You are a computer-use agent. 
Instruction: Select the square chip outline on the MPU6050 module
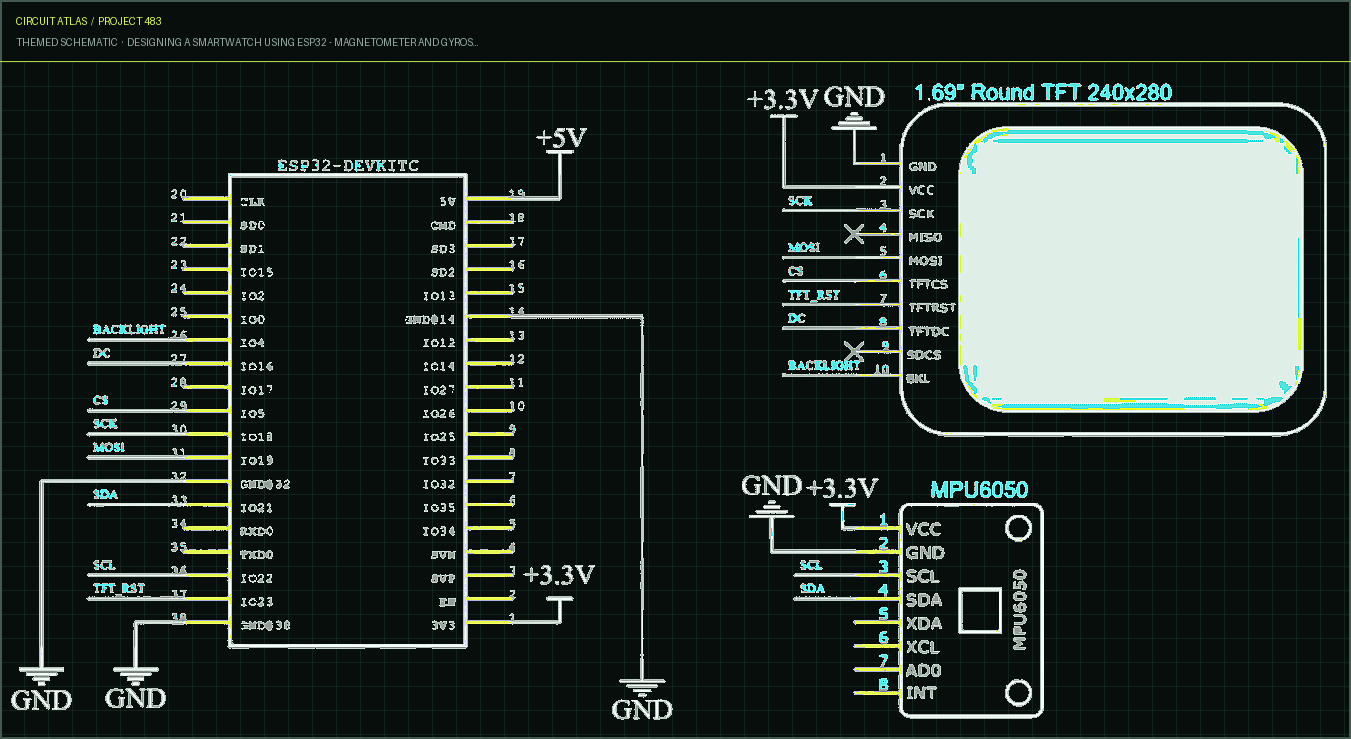[x=979, y=610]
